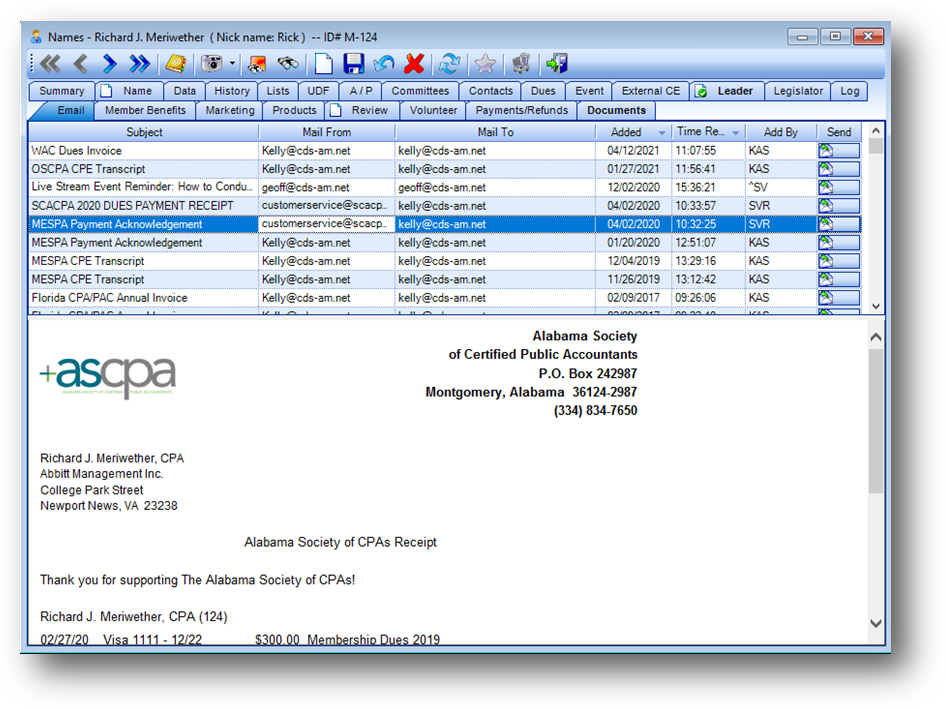Click the Time Received column sort arrow
Image resolution: width=946 pixels, height=709 pixels.
tap(736, 133)
